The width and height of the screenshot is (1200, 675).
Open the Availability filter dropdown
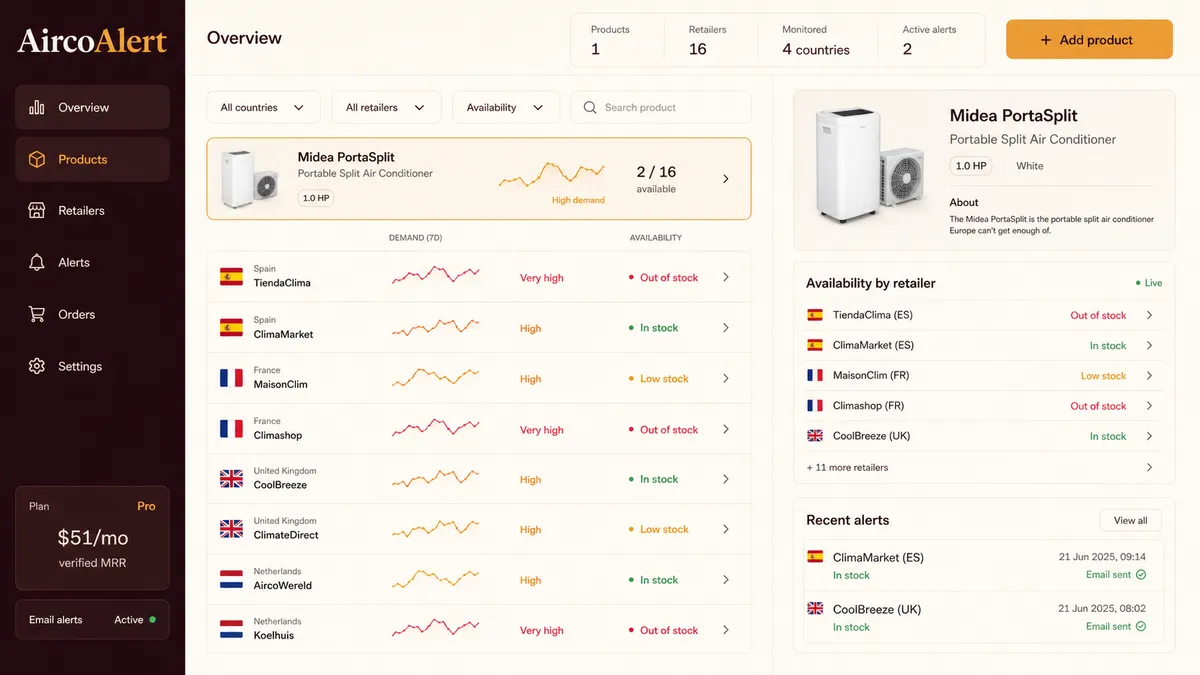[506, 107]
